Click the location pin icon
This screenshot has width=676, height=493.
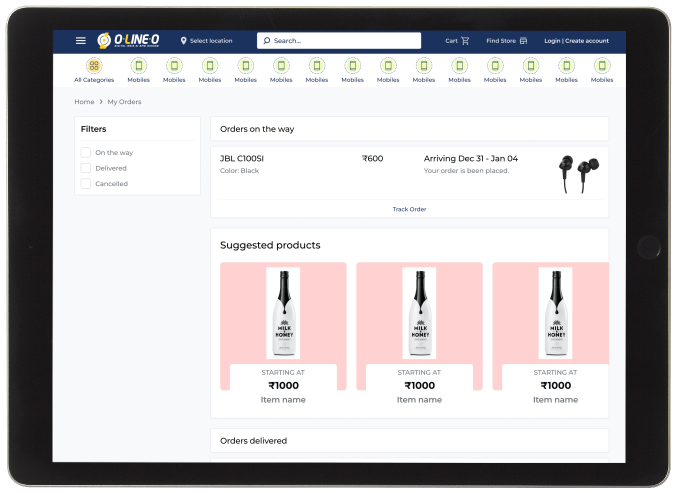[184, 41]
